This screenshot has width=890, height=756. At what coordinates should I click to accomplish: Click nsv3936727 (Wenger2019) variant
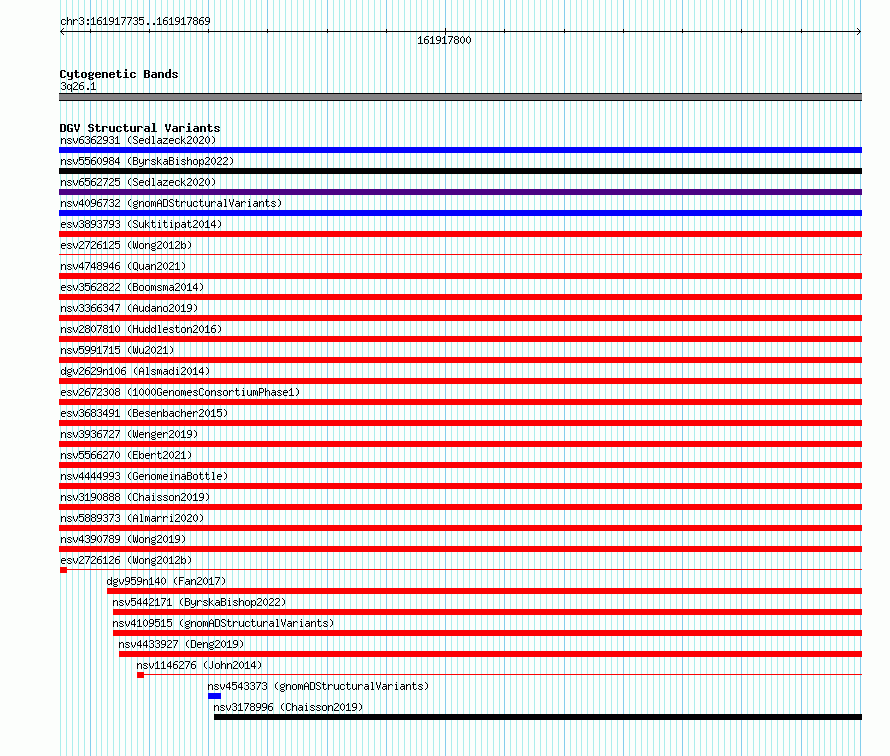[129, 434]
